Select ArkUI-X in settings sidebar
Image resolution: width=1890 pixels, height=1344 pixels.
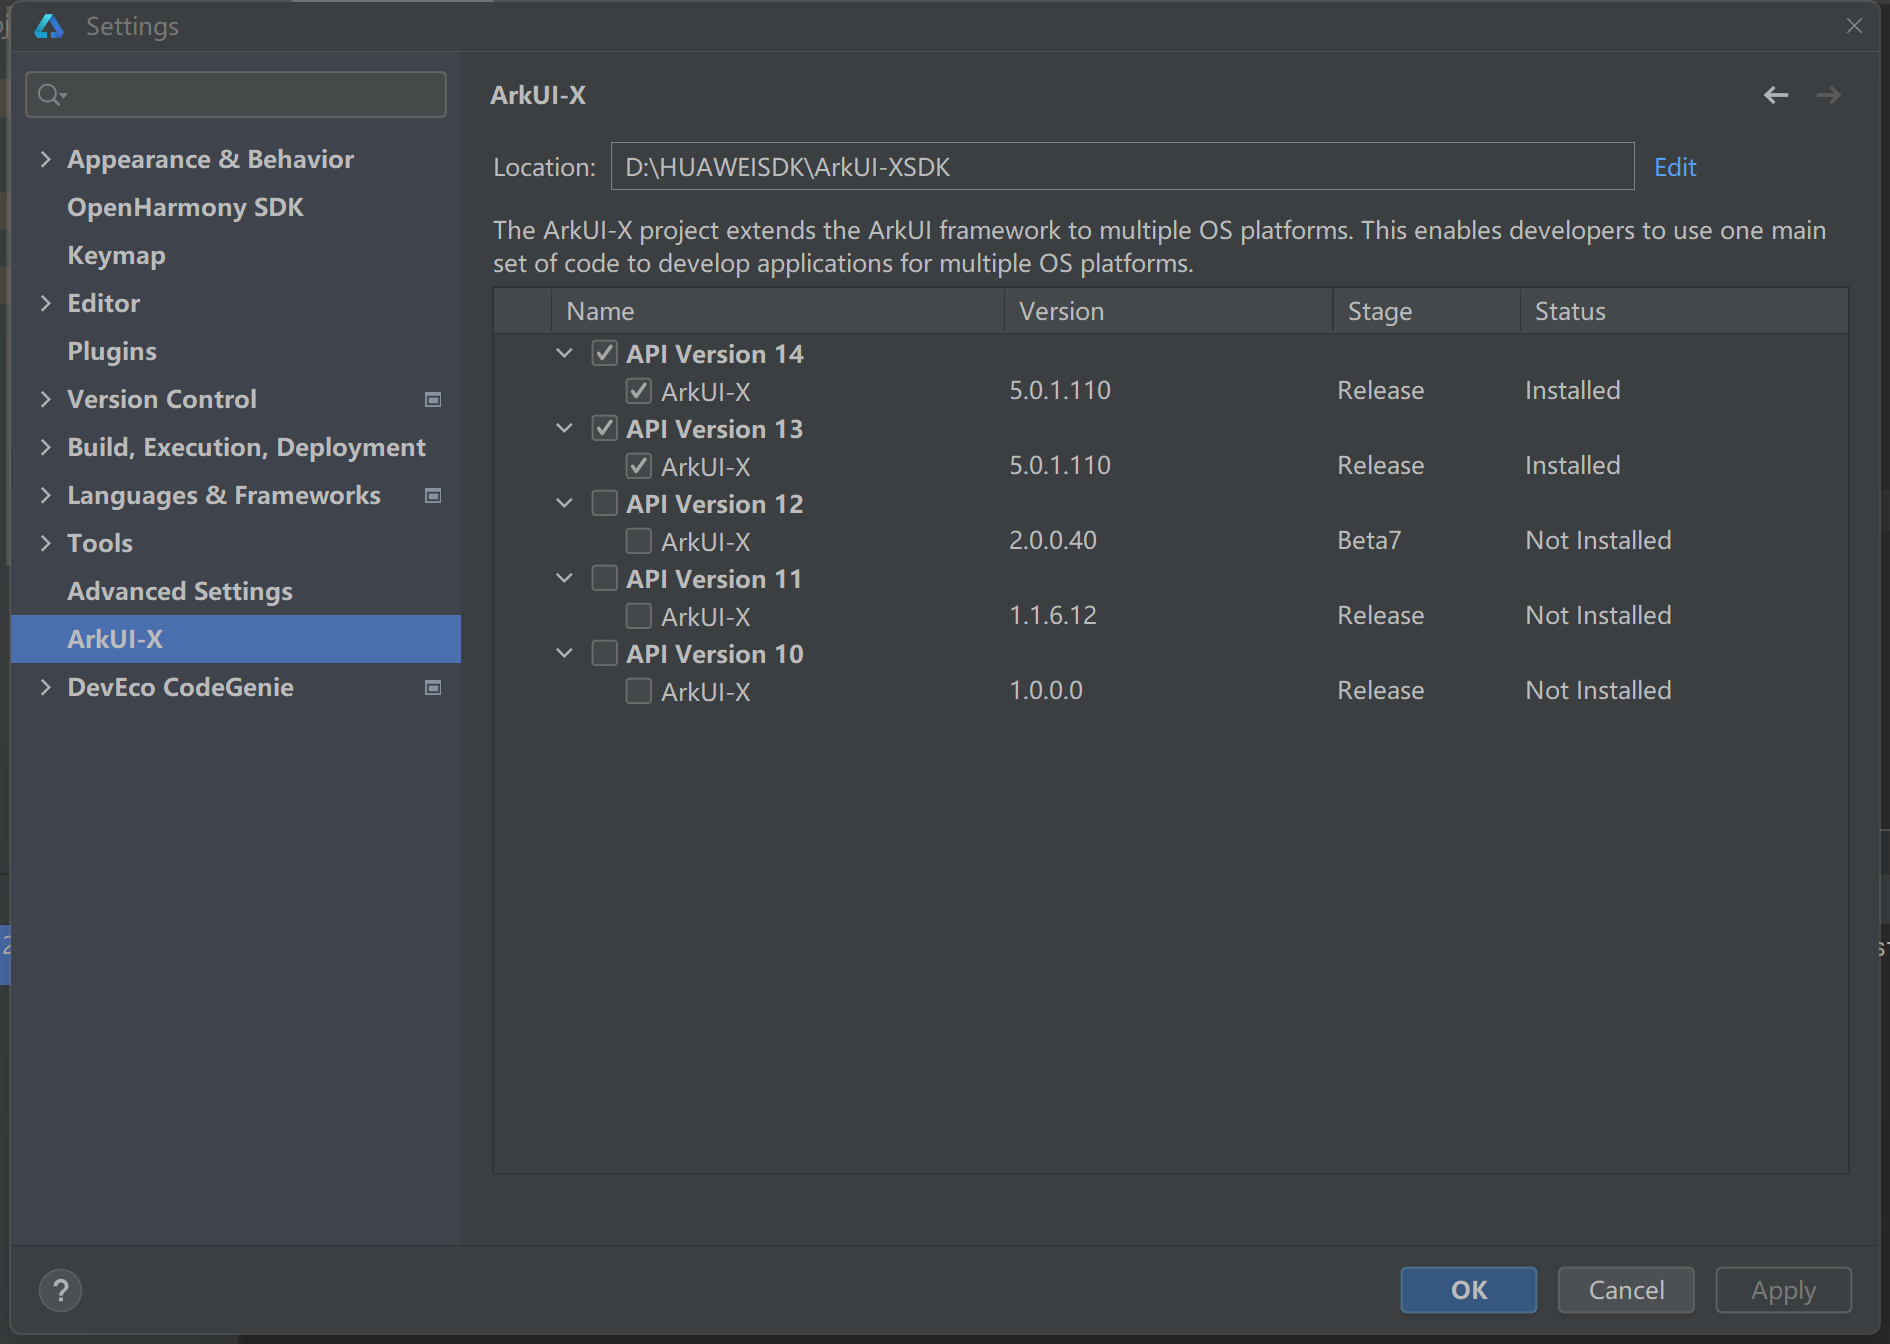click(x=236, y=639)
